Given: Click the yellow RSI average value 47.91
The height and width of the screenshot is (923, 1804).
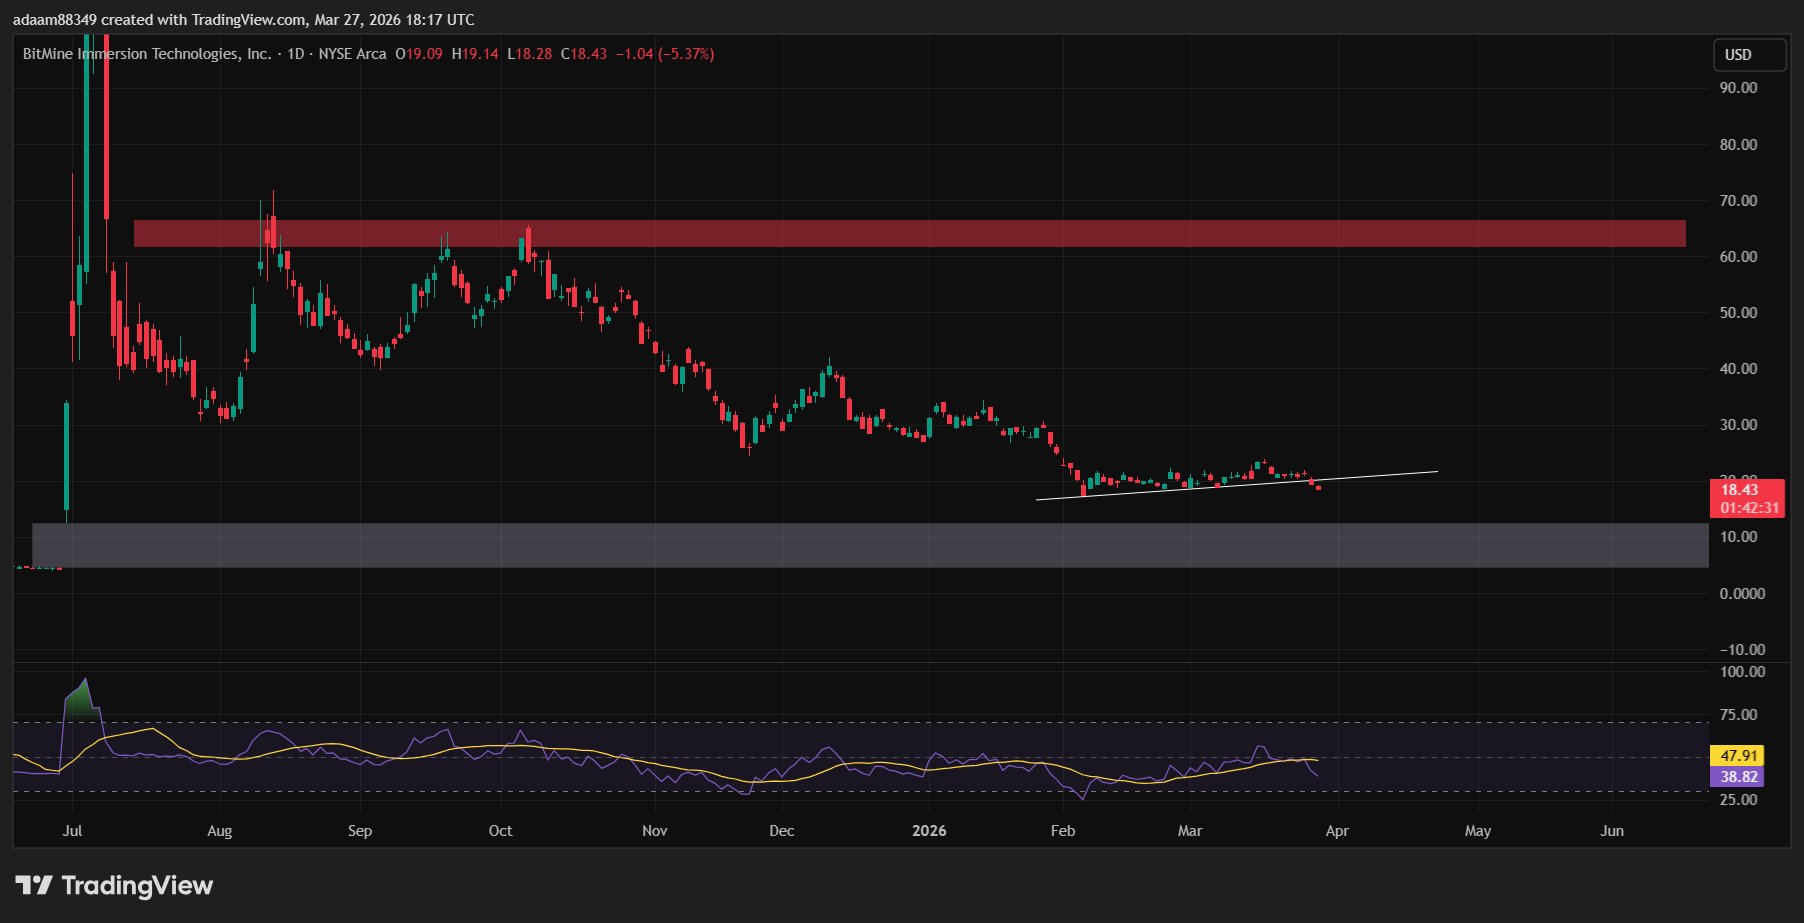Looking at the screenshot, I should [x=1739, y=756].
